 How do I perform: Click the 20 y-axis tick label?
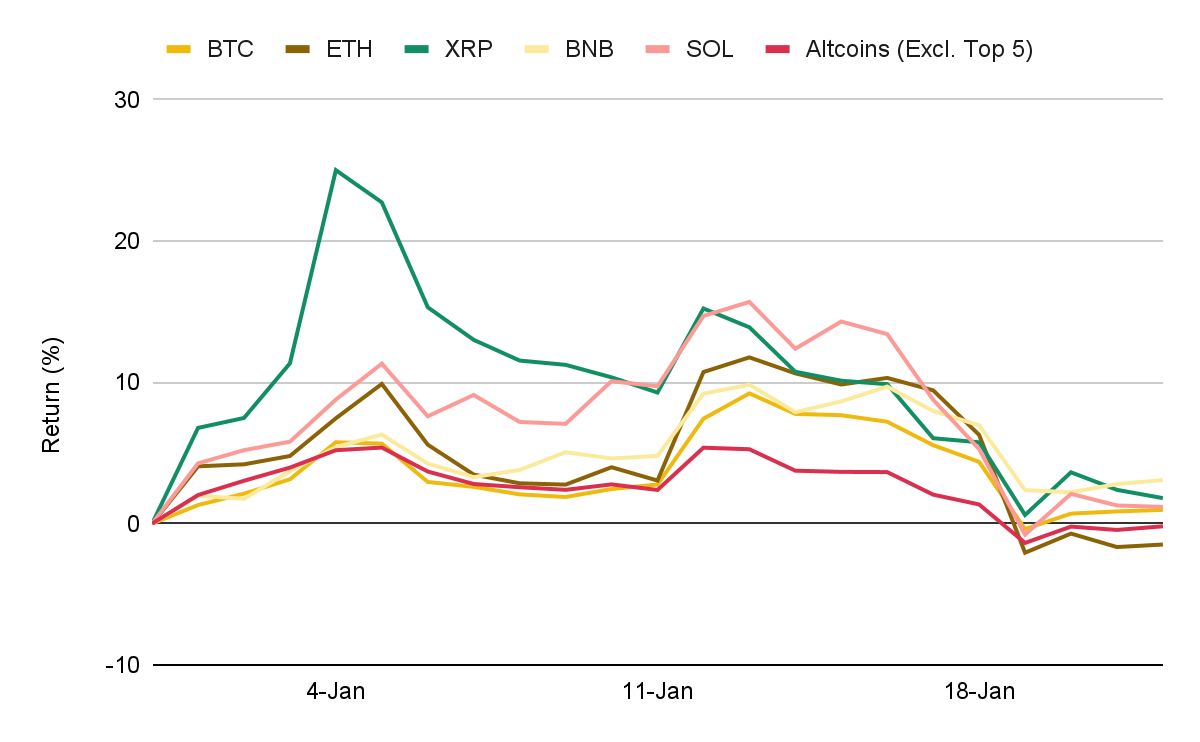[127, 241]
